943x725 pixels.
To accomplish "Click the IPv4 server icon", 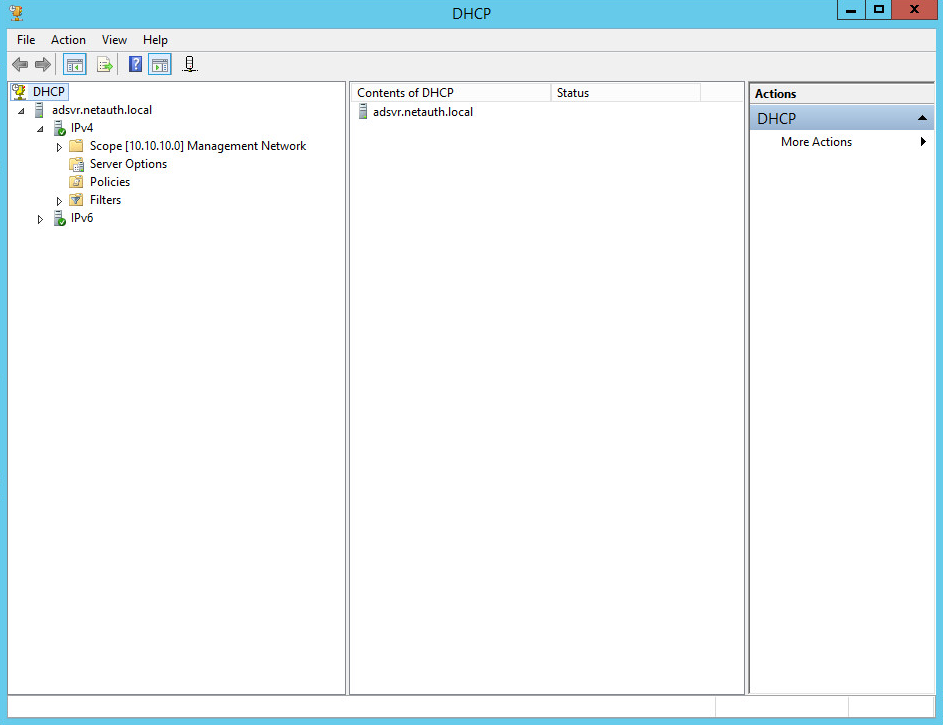I will tap(59, 128).
